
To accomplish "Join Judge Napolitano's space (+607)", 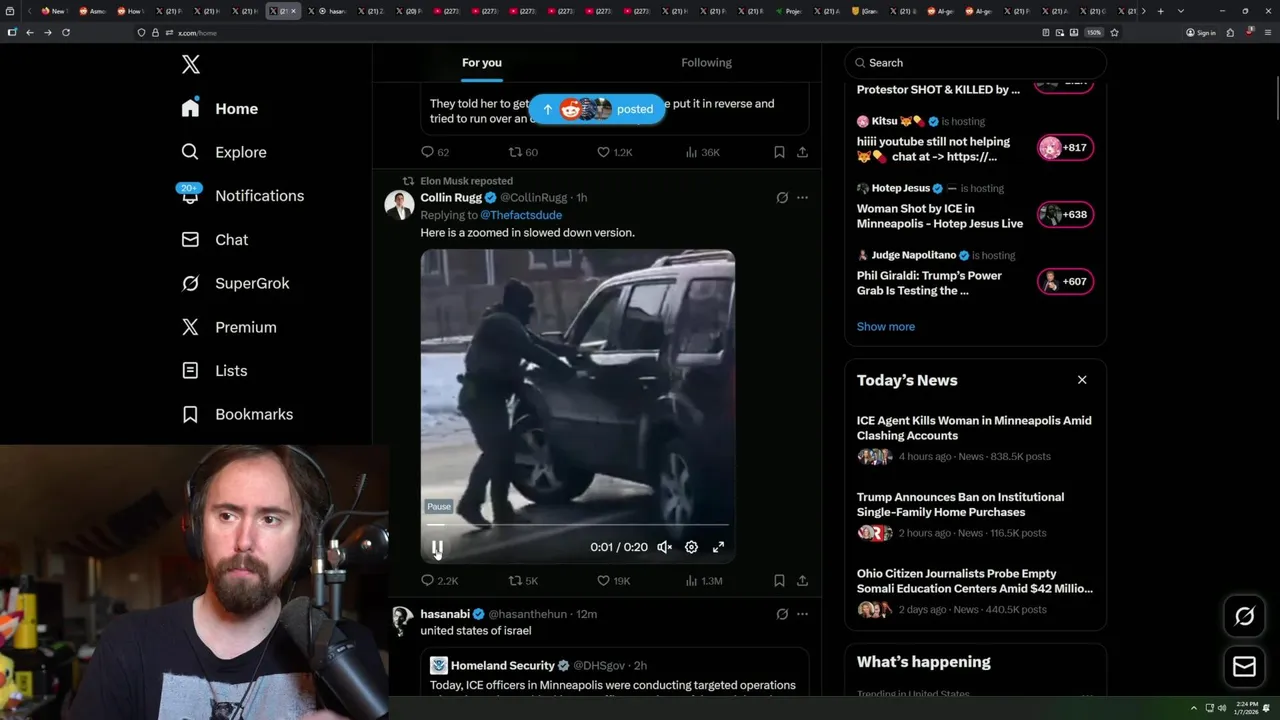I will tap(1066, 282).
